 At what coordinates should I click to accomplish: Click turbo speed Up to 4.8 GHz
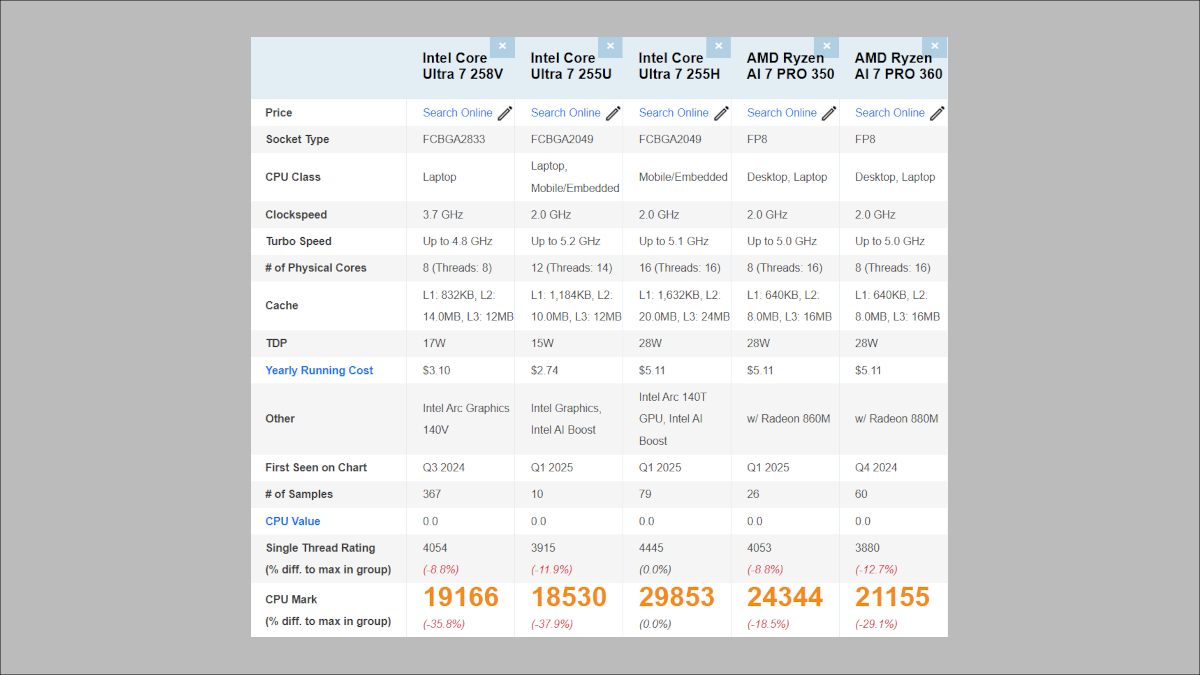pos(458,241)
